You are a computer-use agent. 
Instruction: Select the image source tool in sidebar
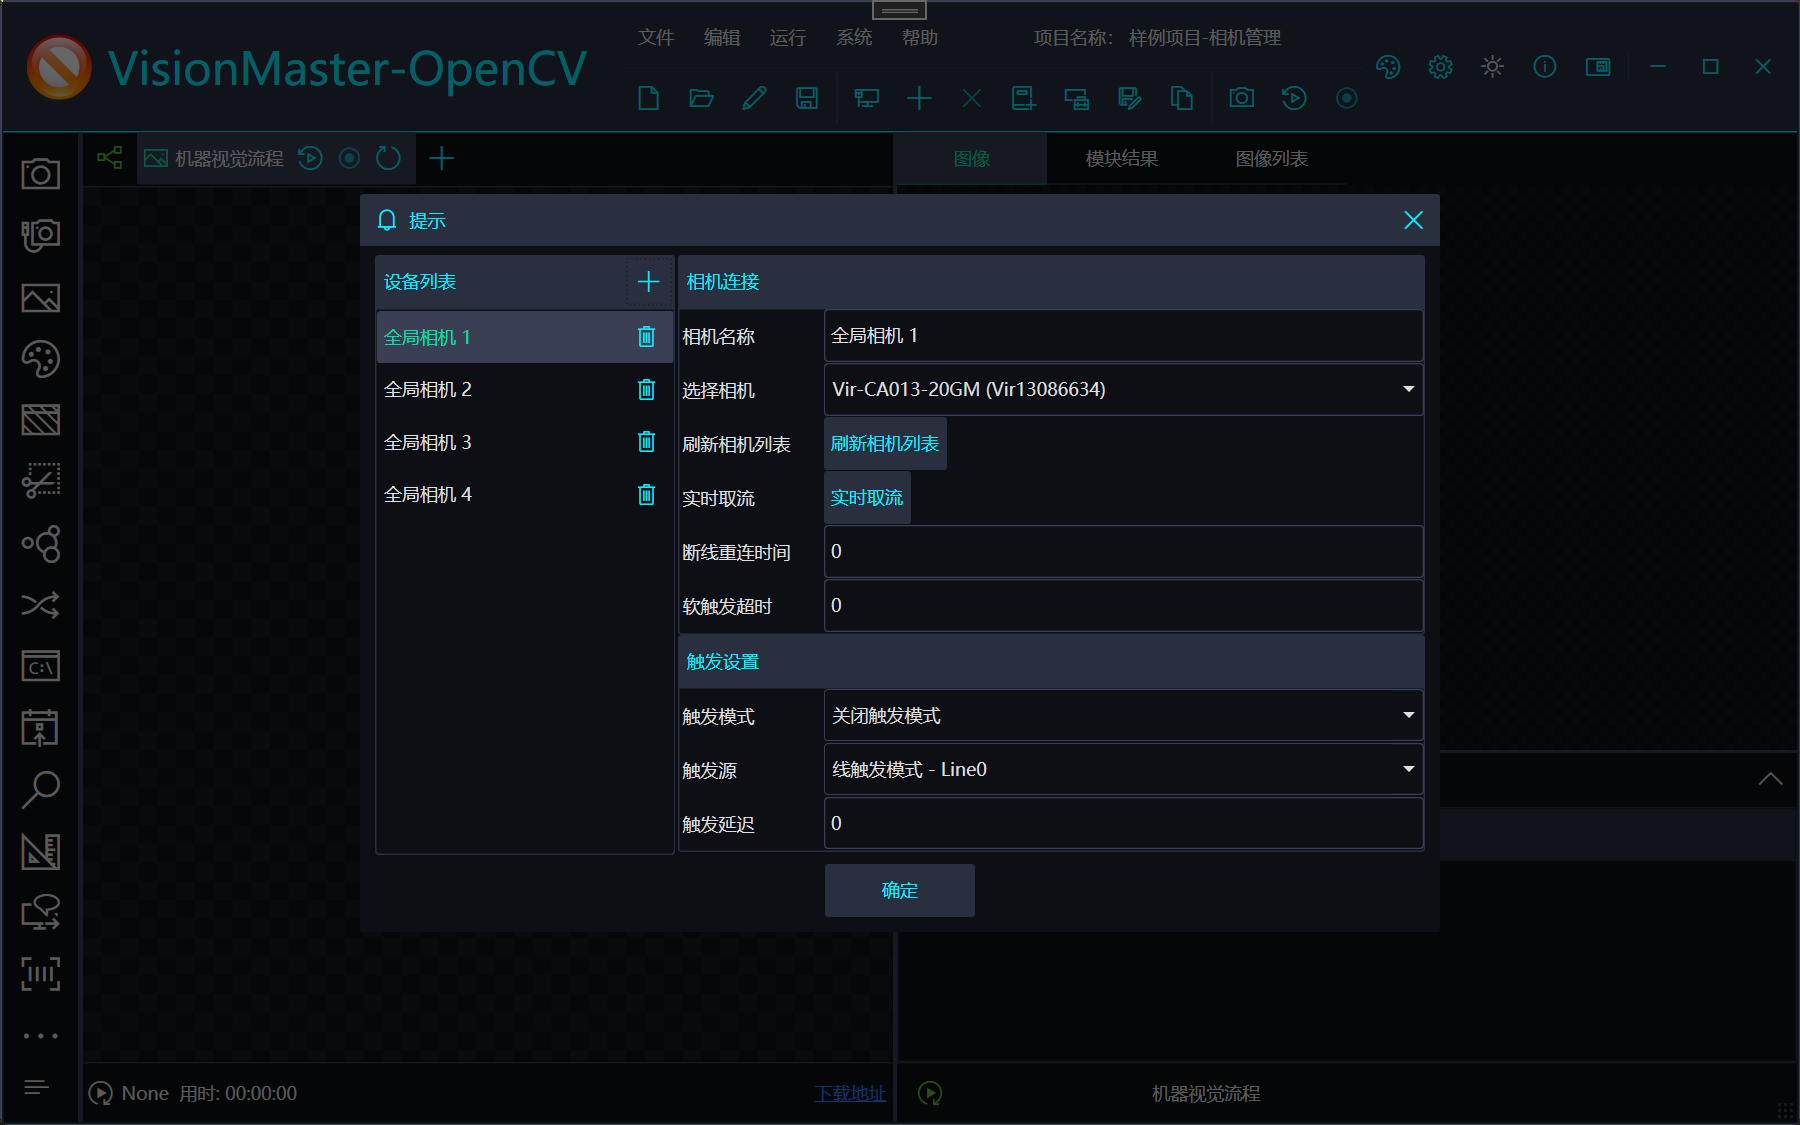pos(41,298)
